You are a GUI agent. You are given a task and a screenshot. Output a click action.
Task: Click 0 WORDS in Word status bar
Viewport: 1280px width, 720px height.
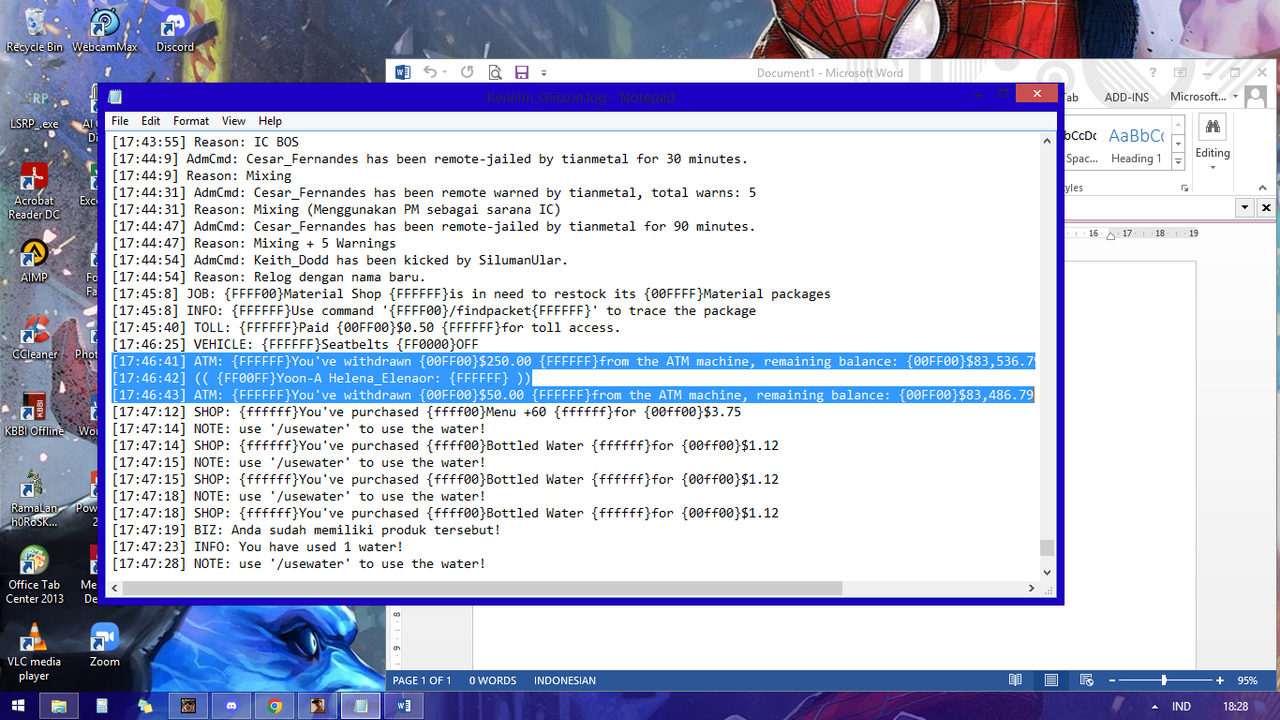point(493,680)
